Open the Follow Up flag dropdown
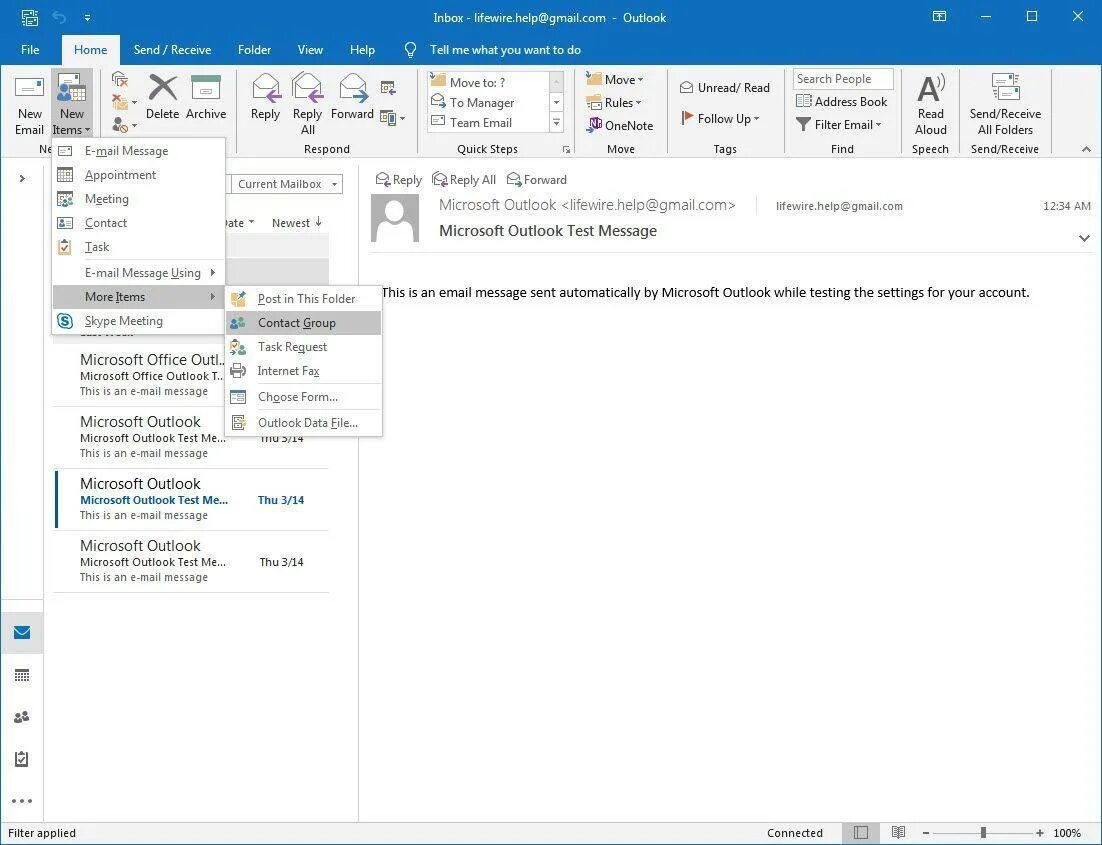 click(x=720, y=118)
